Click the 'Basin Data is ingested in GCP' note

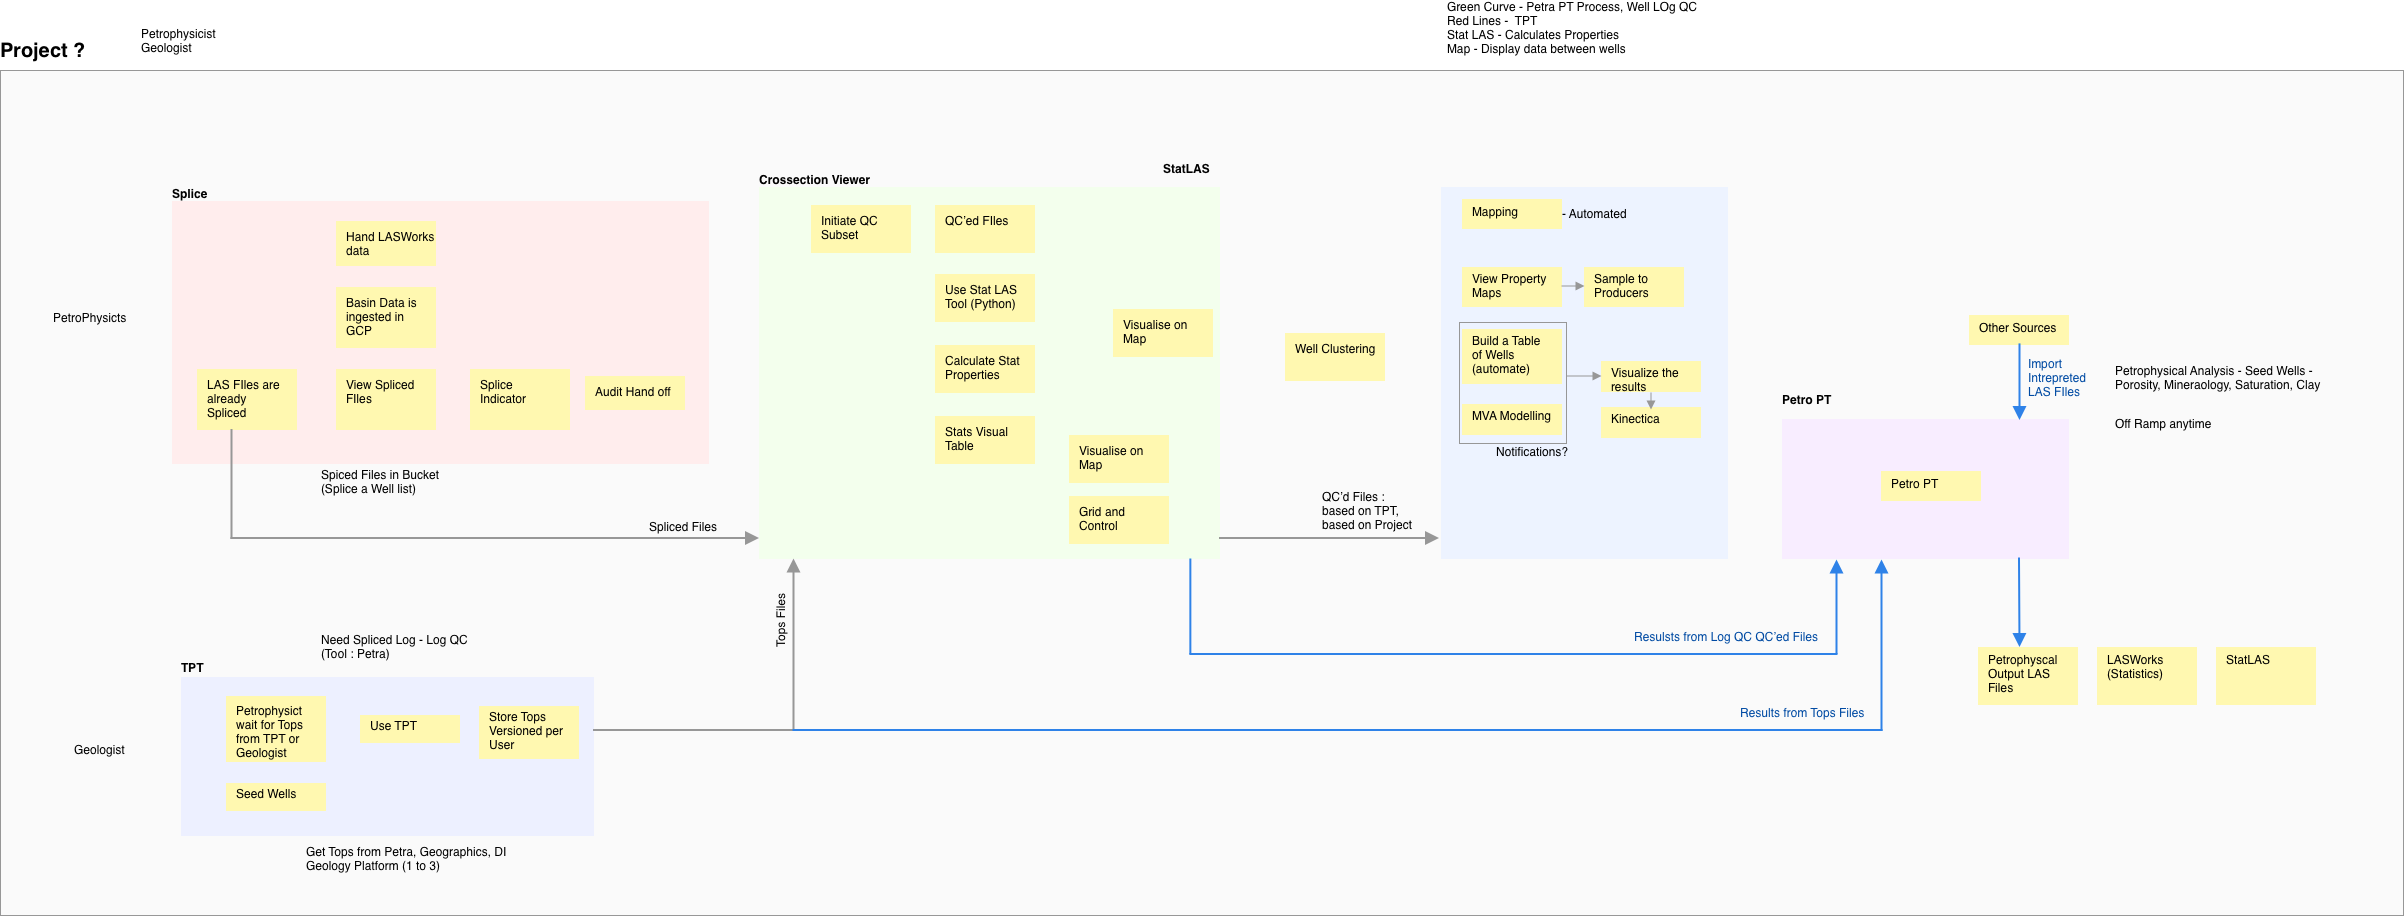[x=385, y=317]
